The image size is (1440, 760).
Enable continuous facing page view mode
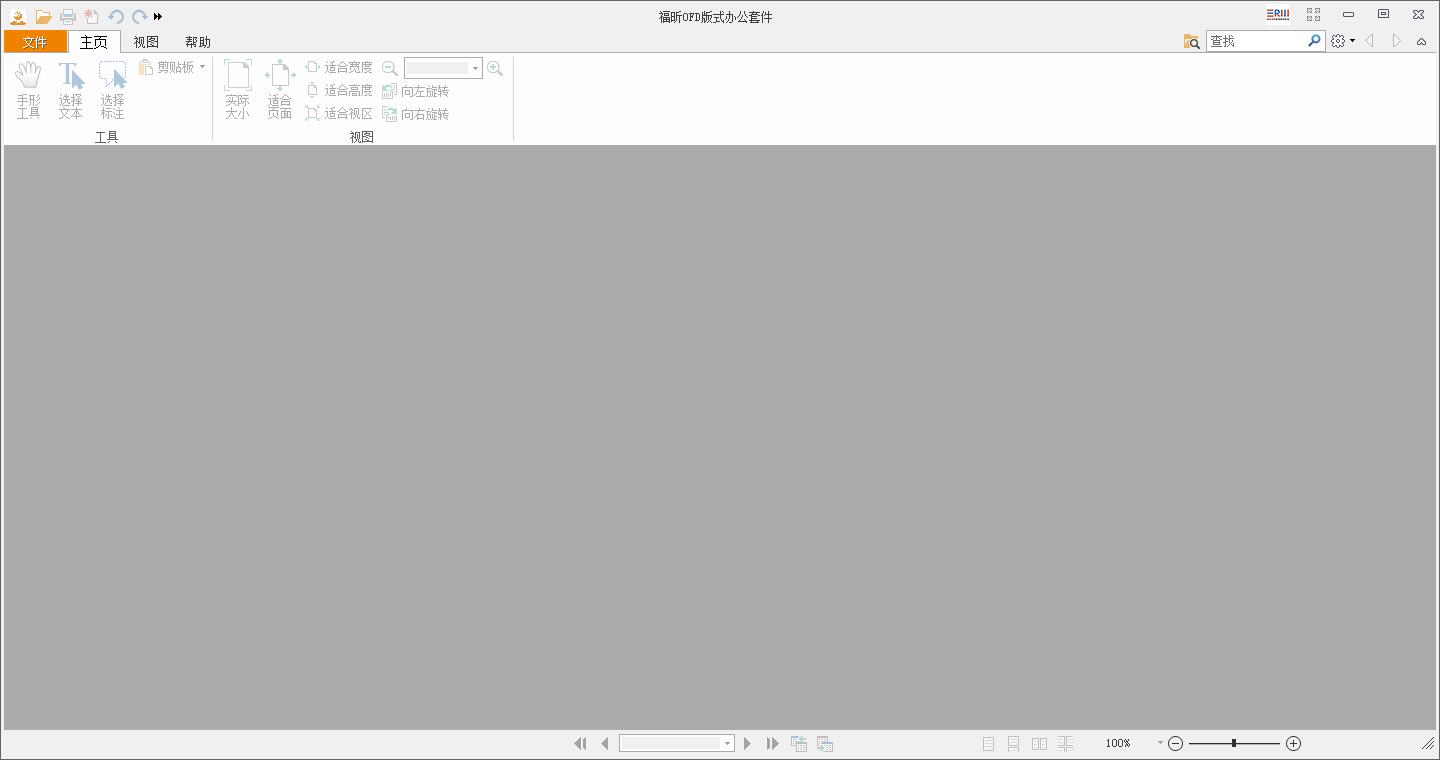1065,743
